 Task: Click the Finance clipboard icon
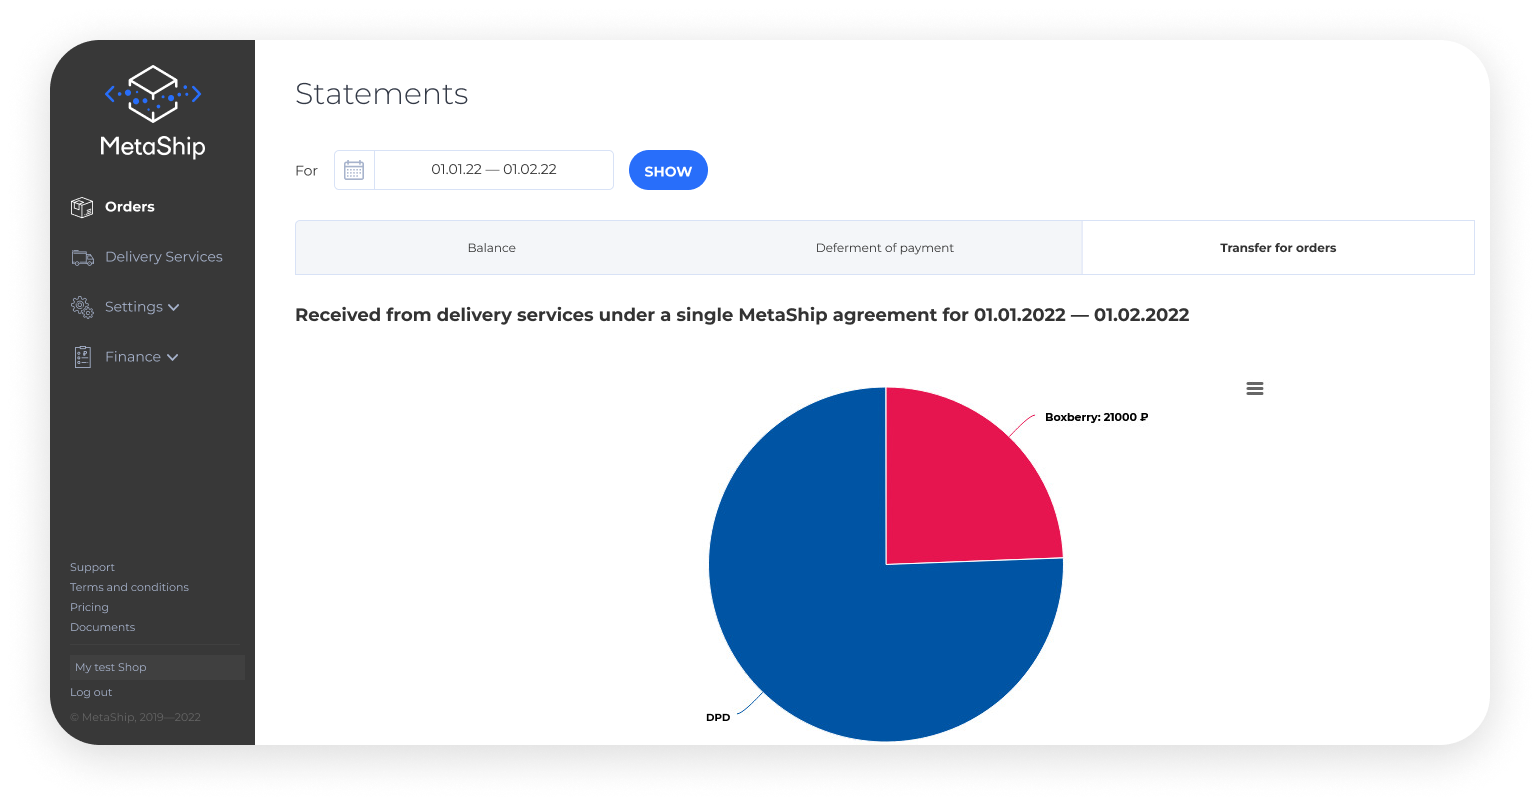[82, 357]
